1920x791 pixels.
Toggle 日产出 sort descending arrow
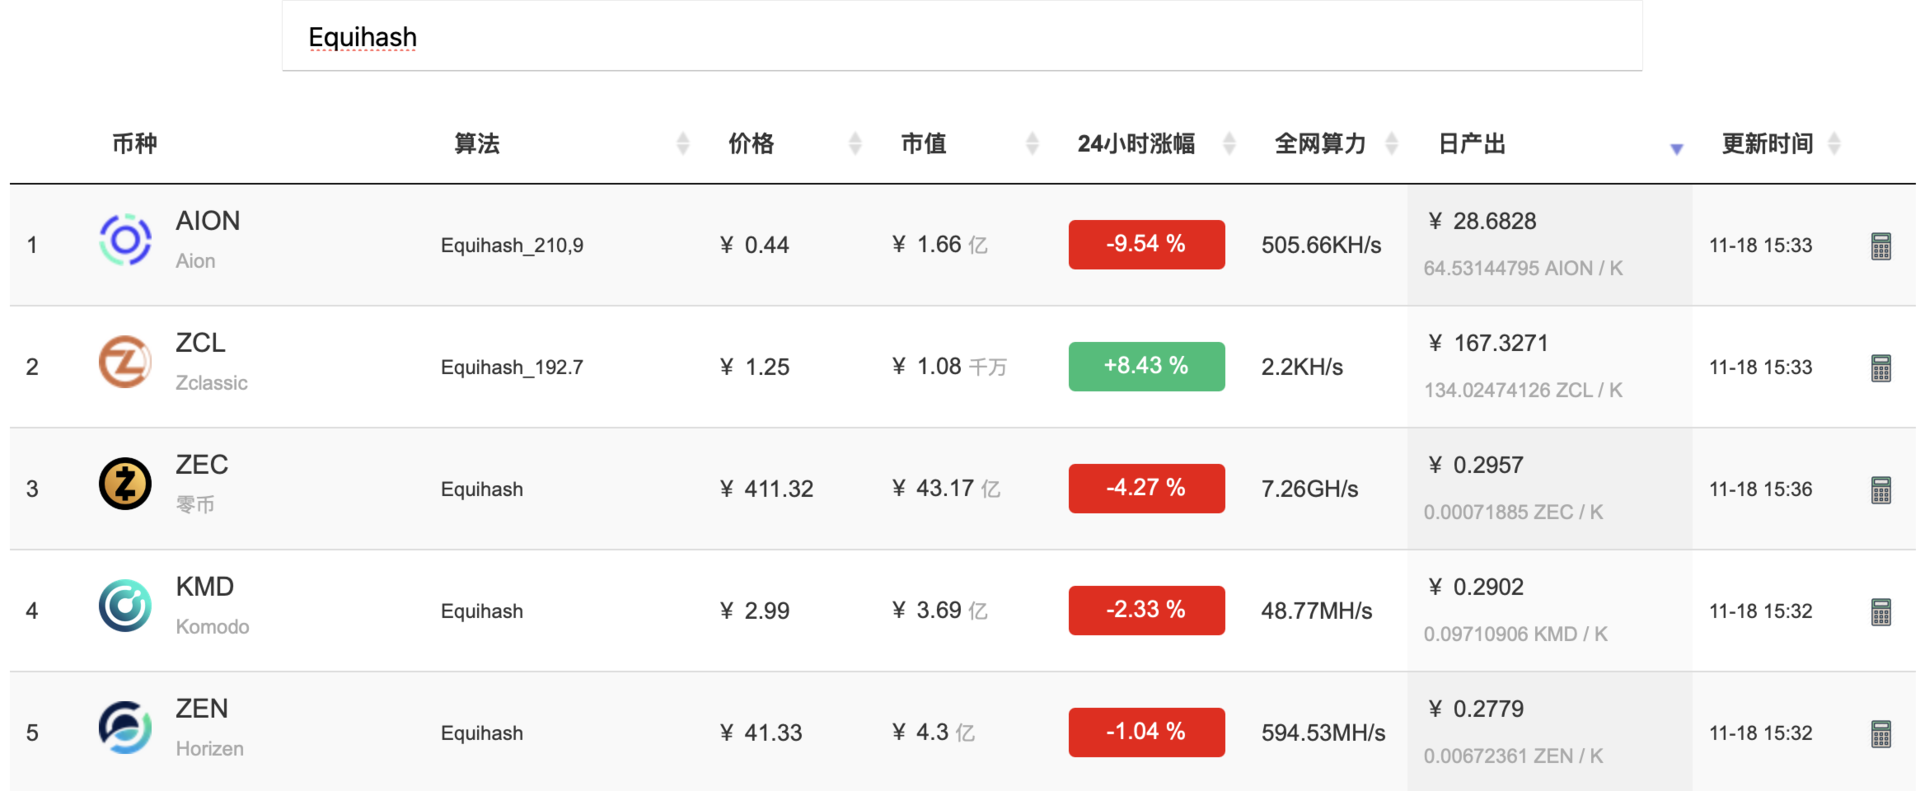1677,149
